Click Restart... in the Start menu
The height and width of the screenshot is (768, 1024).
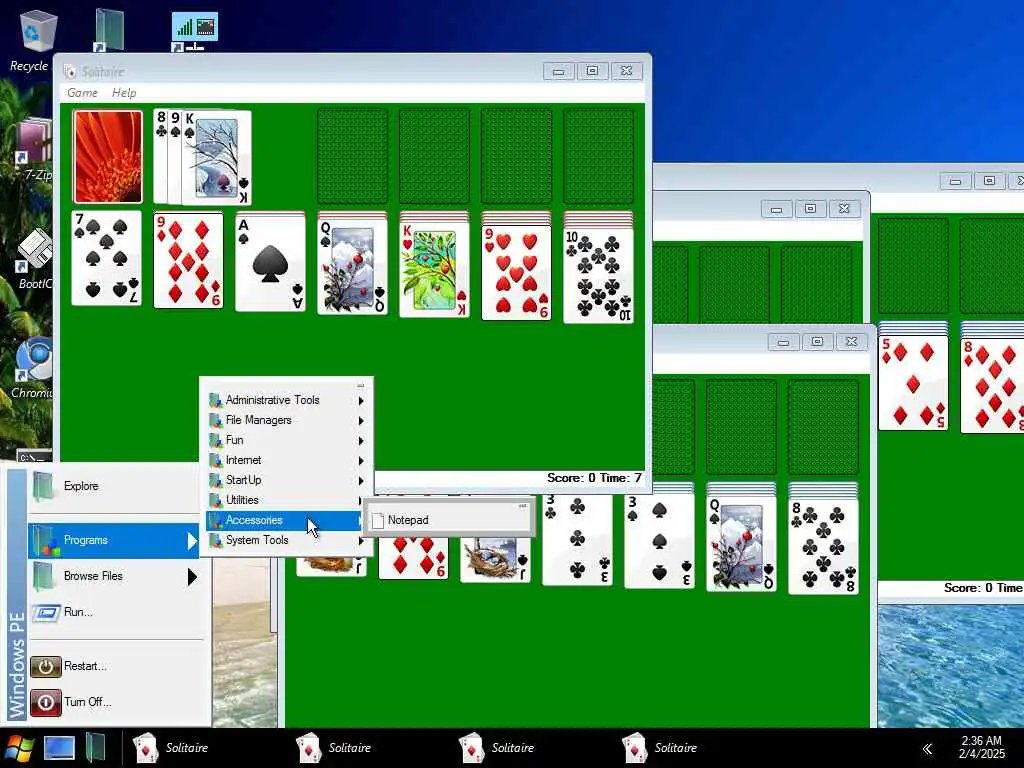click(114, 666)
